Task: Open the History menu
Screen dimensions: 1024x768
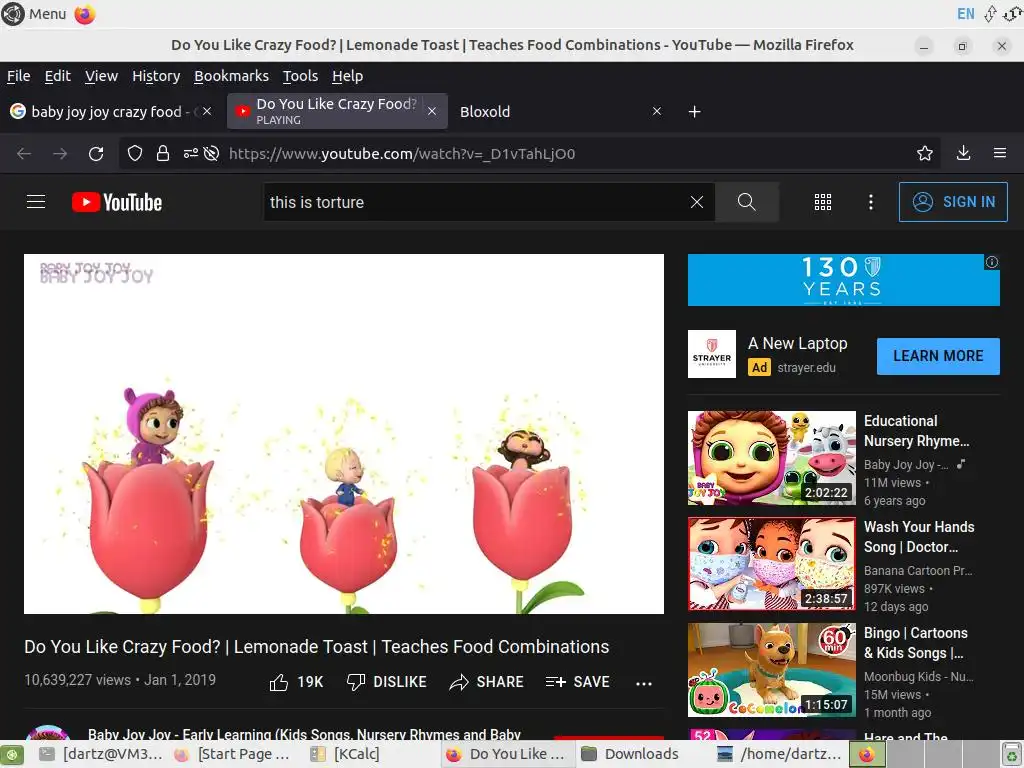Action: [x=156, y=76]
